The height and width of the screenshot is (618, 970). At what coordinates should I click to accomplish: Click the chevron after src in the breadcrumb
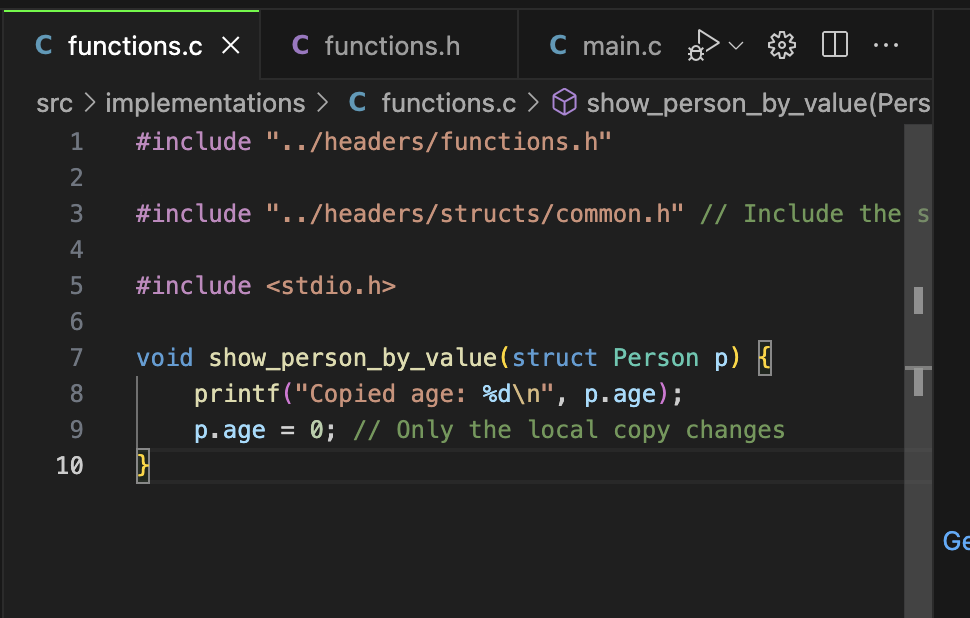tap(89, 103)
